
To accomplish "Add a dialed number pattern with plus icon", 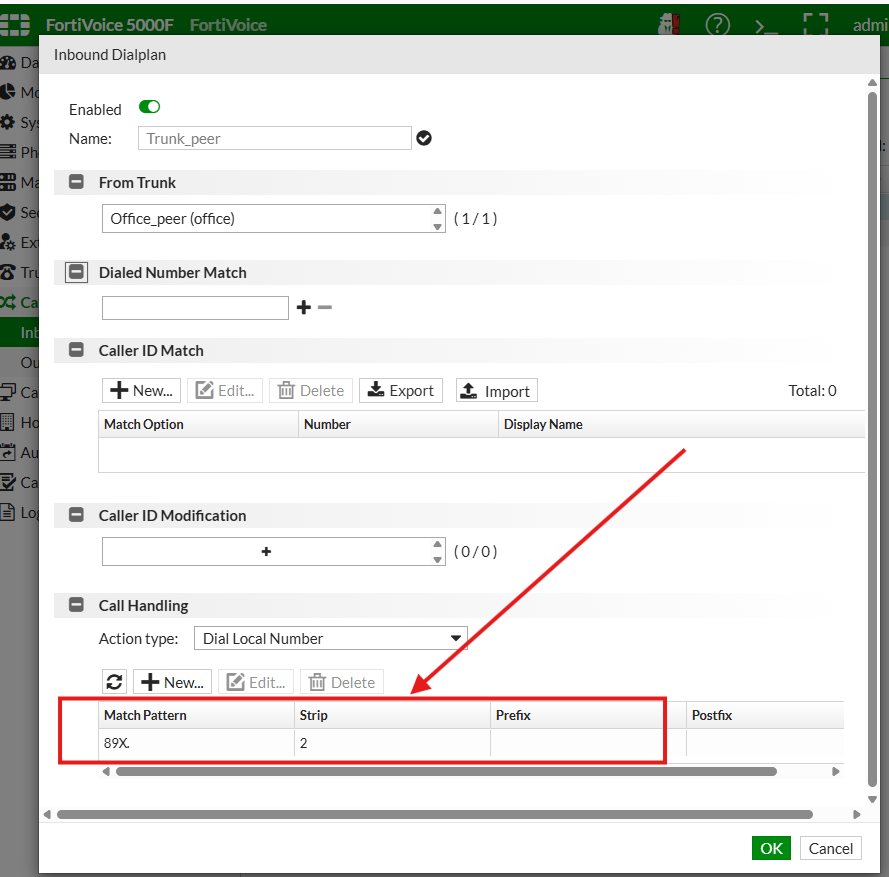I will tap(304, 307).
